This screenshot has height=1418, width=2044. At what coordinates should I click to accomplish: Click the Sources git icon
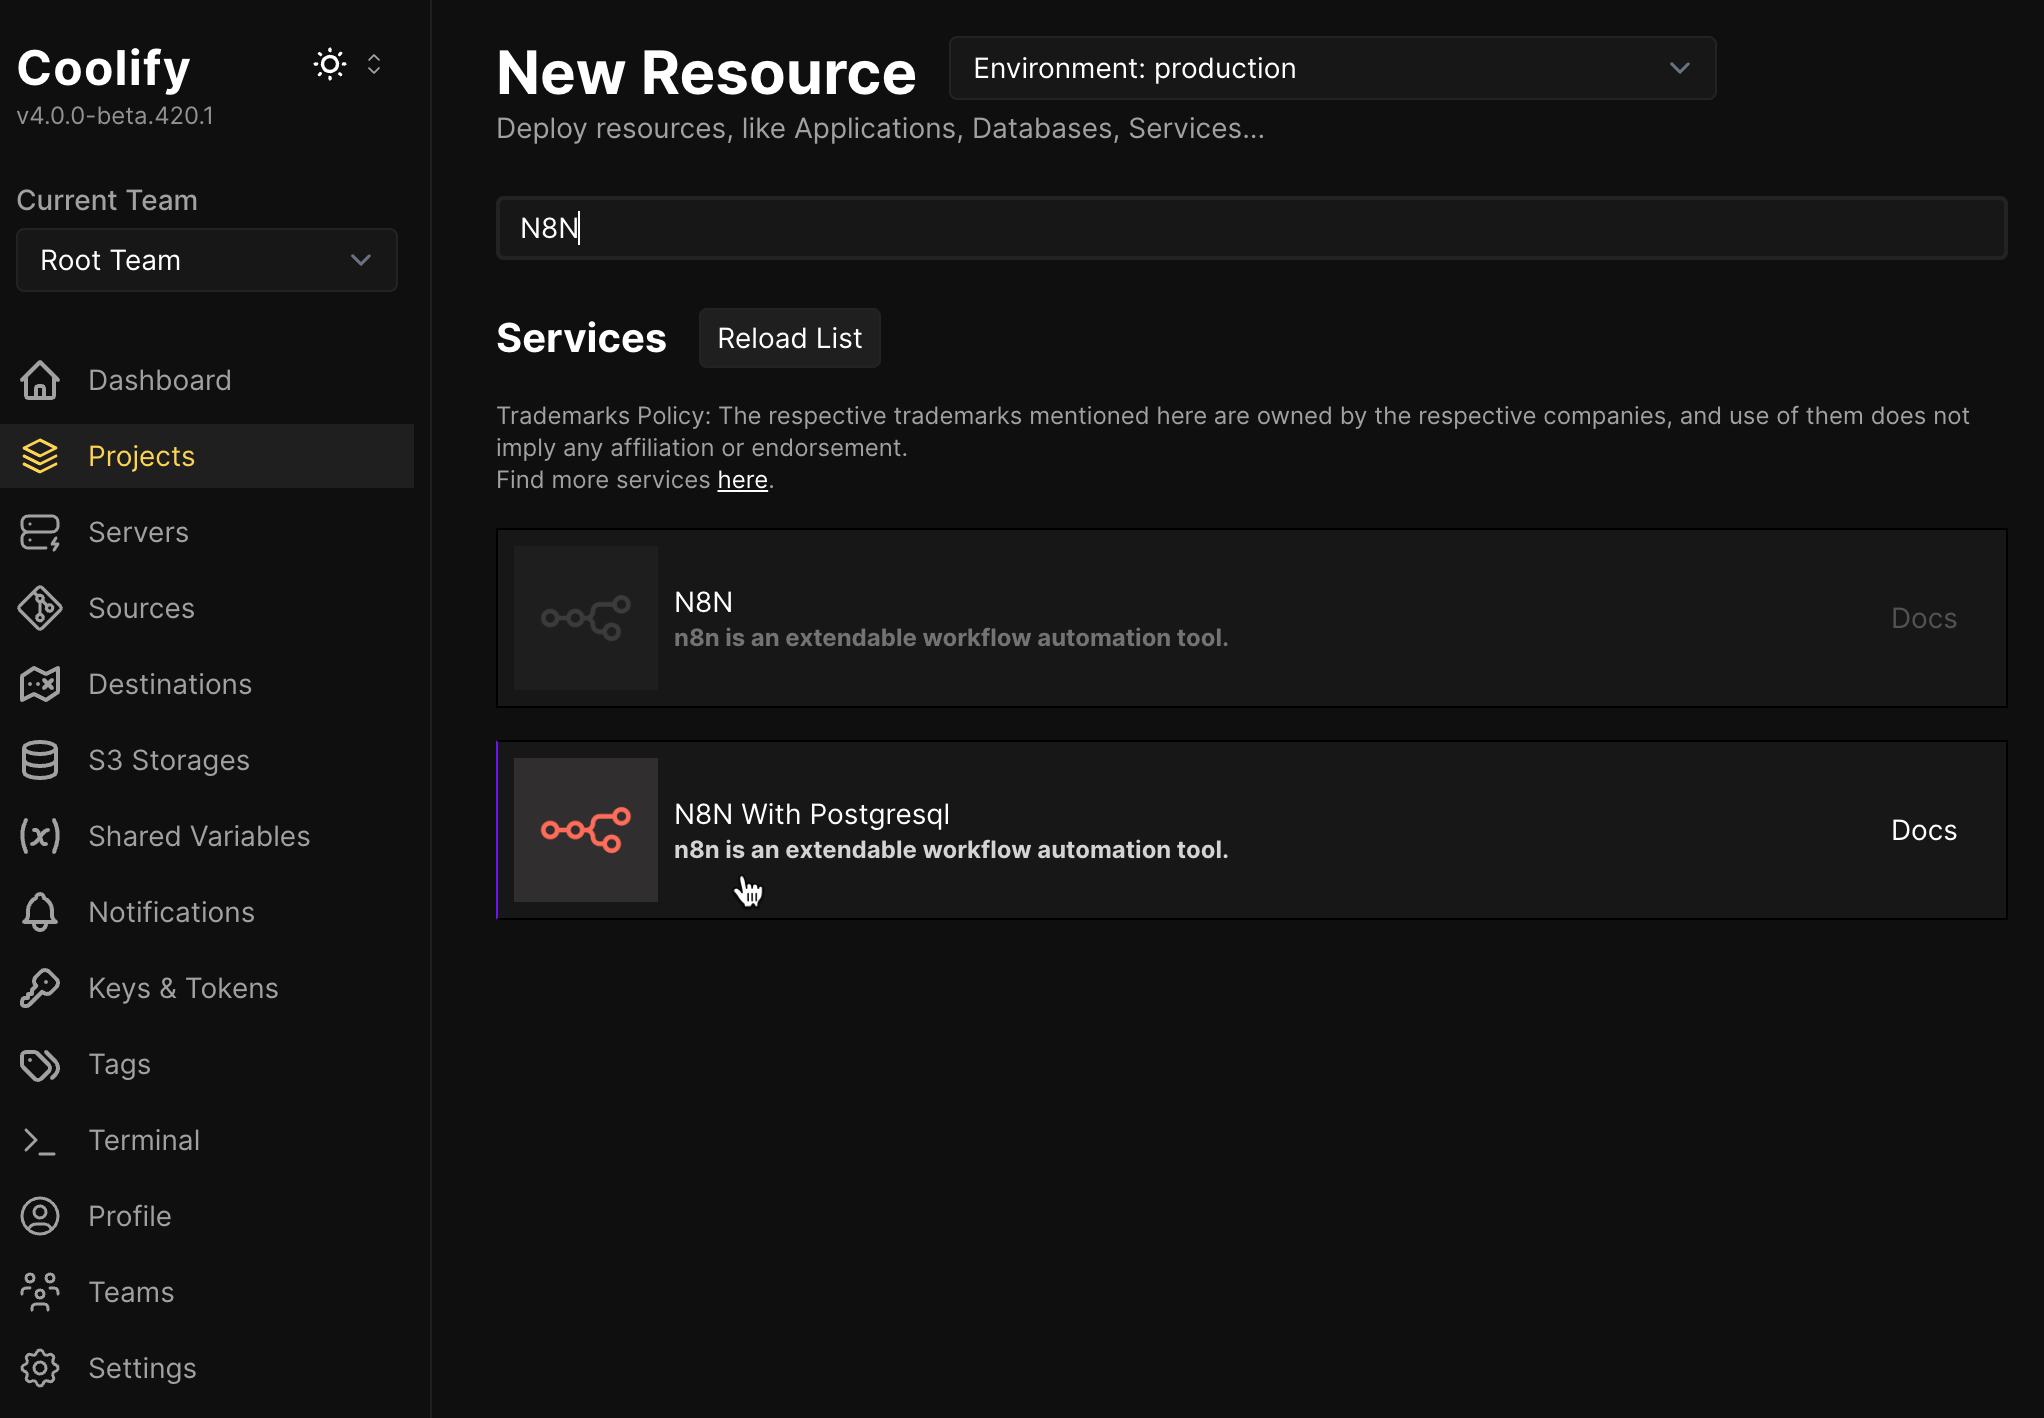pos(40,608)
